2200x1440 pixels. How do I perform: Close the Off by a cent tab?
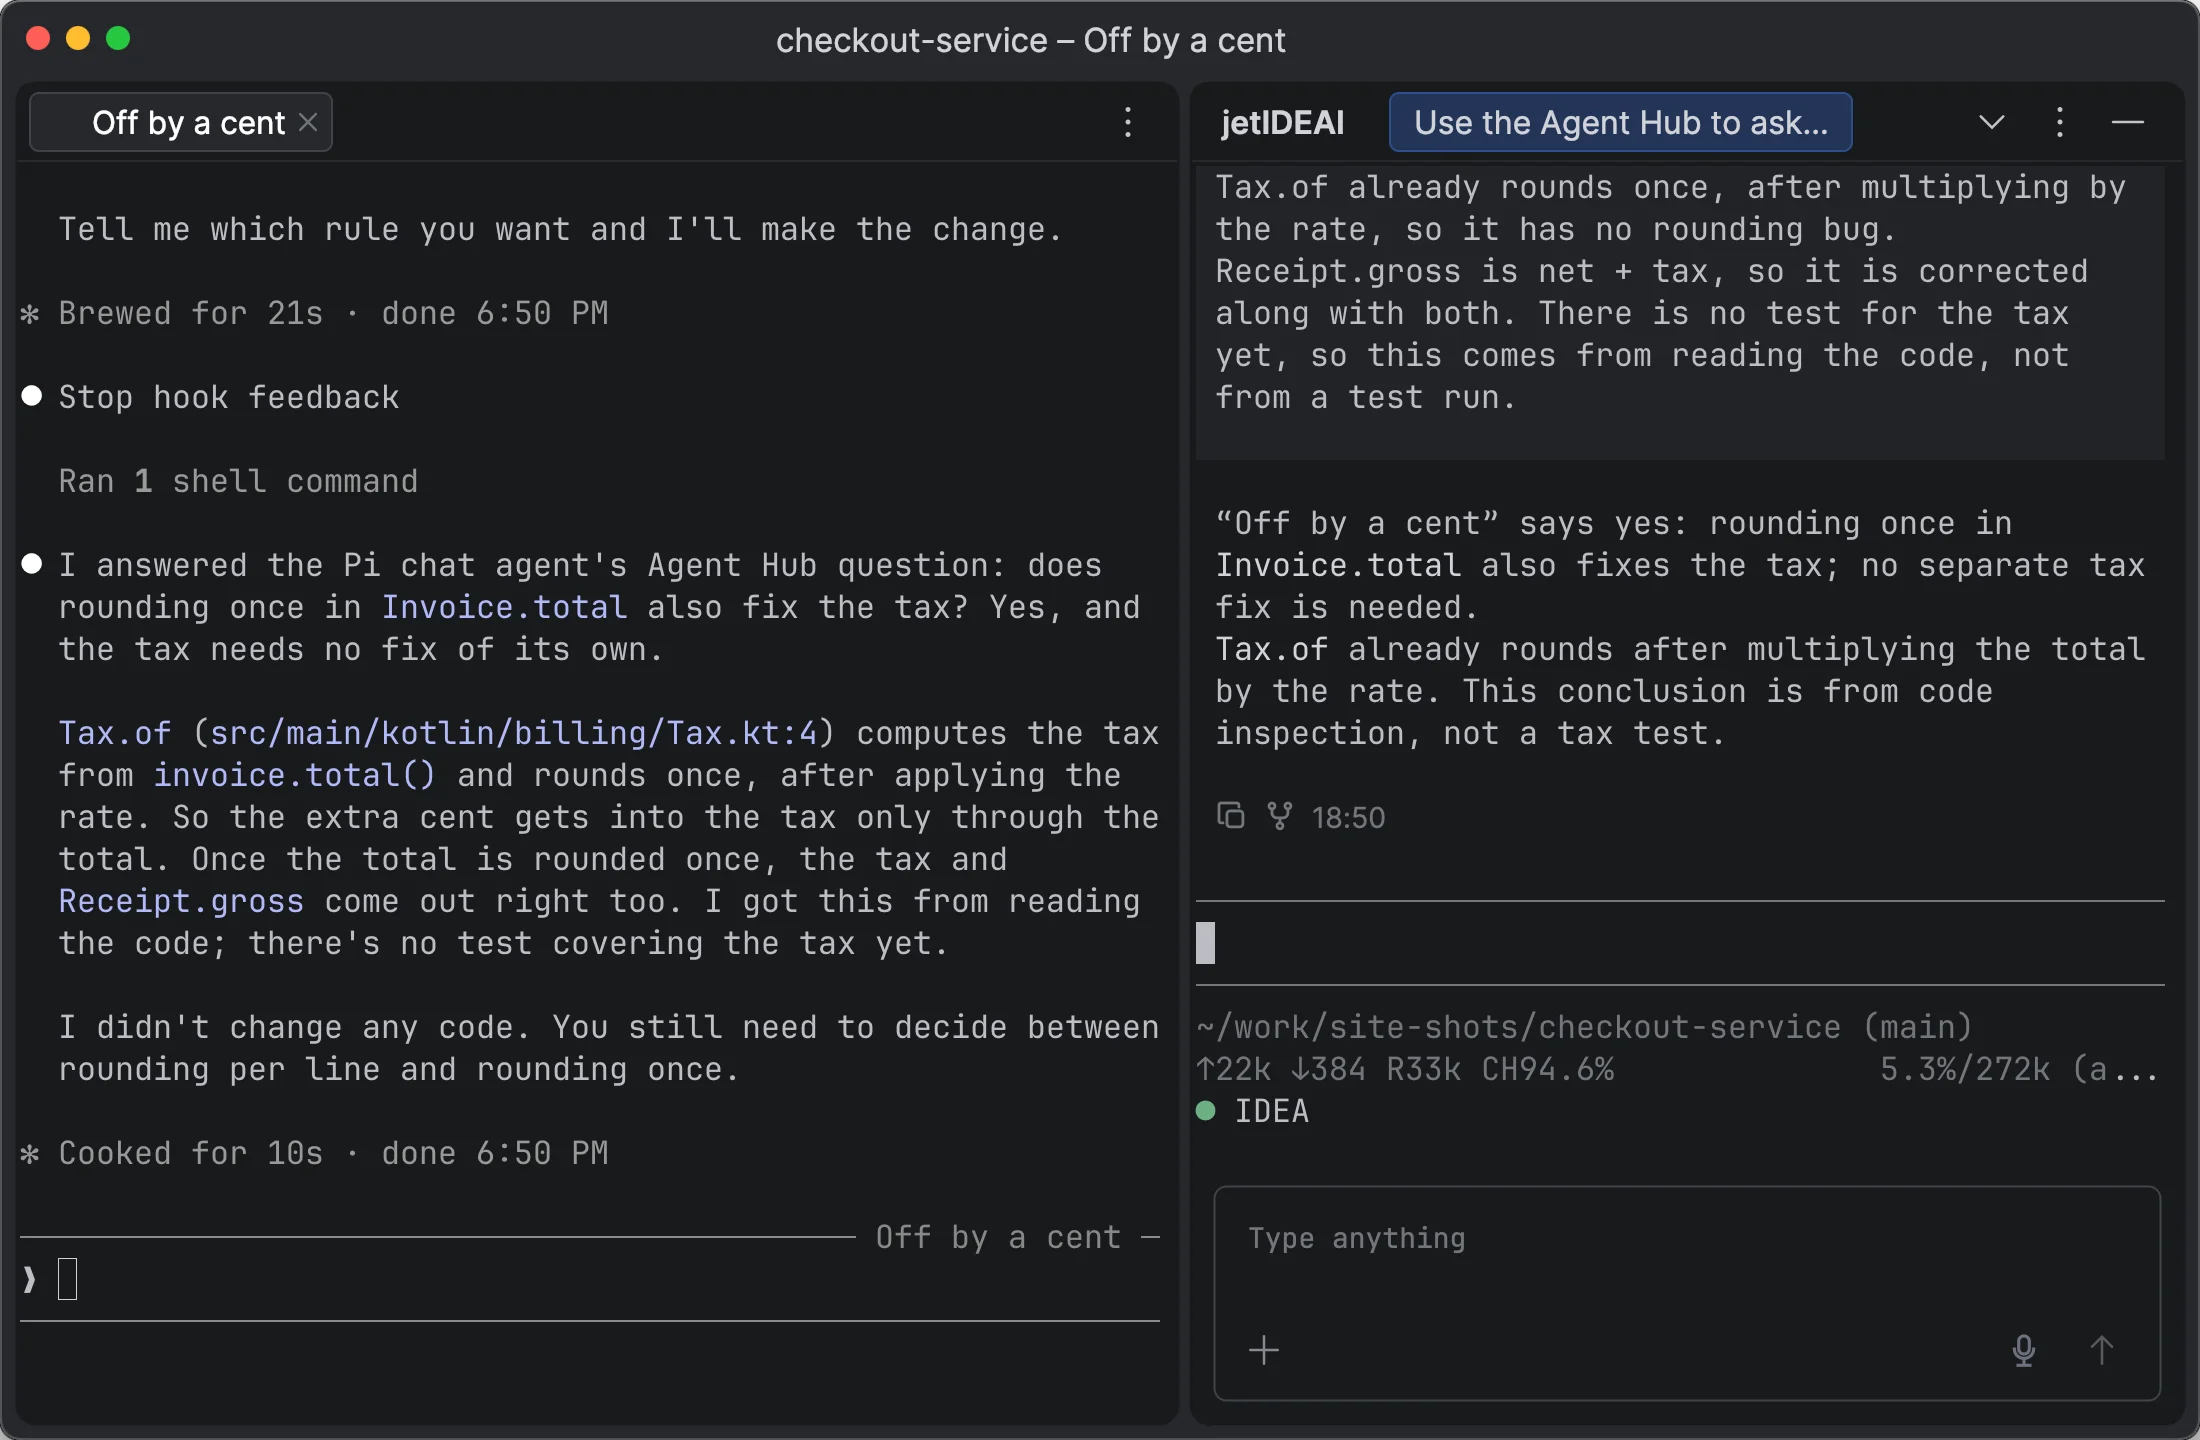[x=308, y=122]
